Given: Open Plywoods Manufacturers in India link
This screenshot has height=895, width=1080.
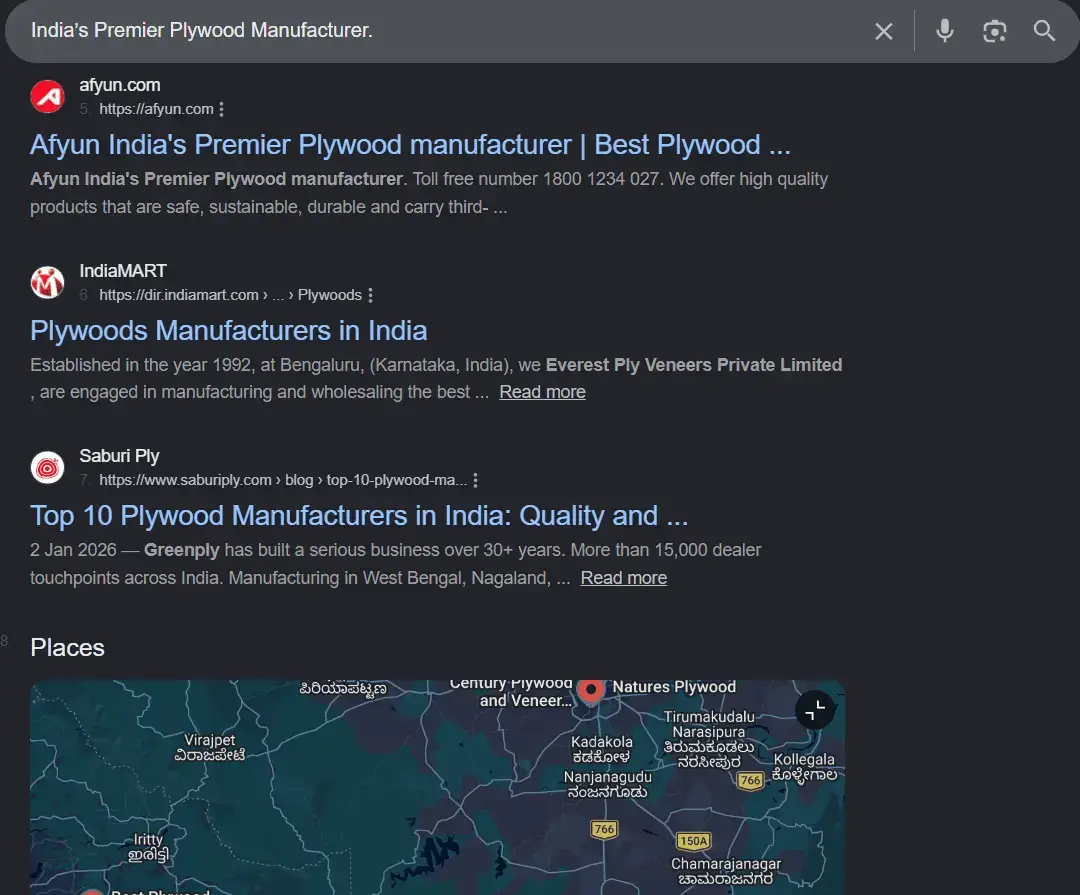Looking at the screenshot, I should tap(229, 331).
